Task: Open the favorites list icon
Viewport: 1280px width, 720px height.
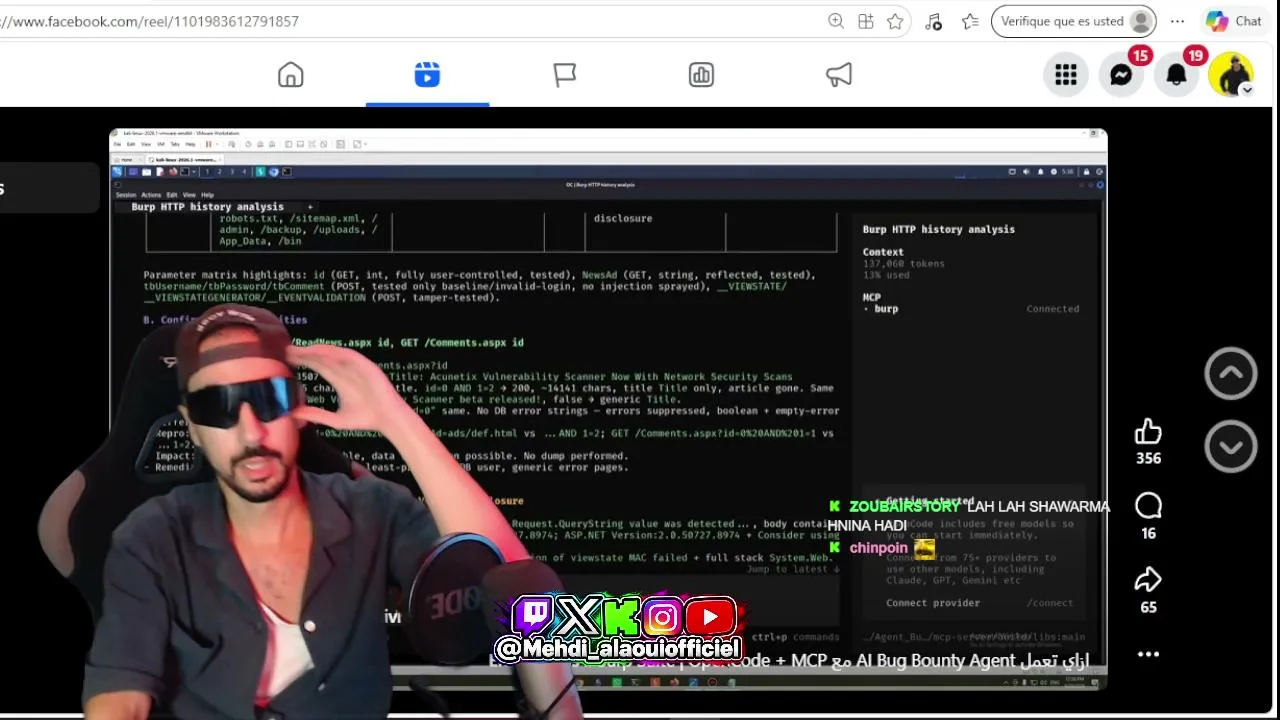Action: pos(970,21)
